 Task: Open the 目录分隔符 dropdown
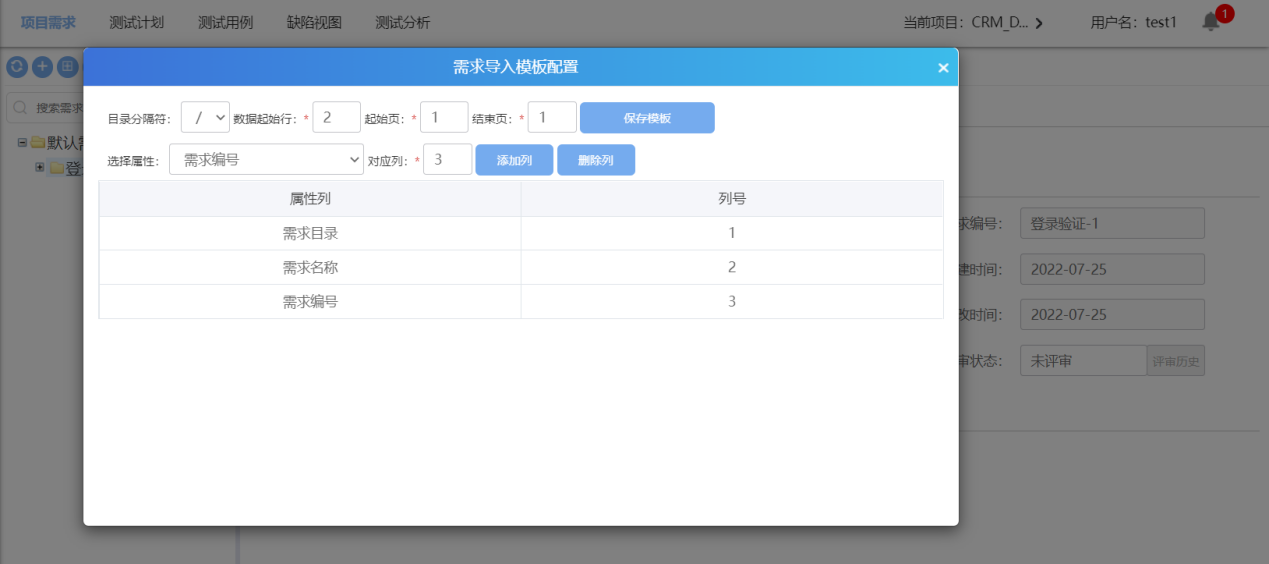click(x=205, y=117)
